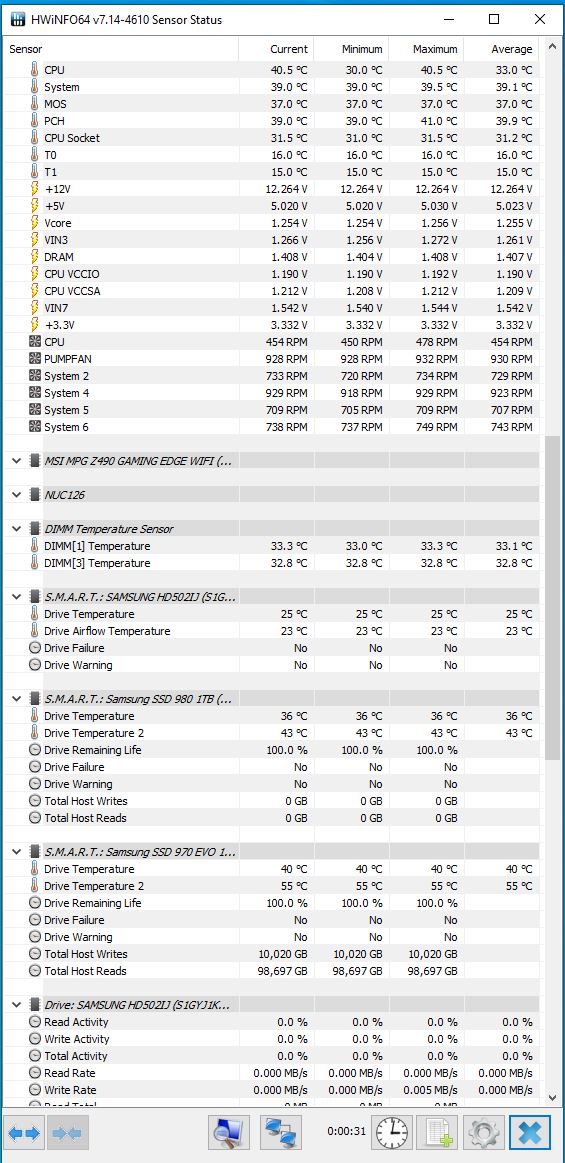Viewport: 565px width, 1163px height.
Task: Click the network remote monitoring icon
Action: pos(281,1133)
